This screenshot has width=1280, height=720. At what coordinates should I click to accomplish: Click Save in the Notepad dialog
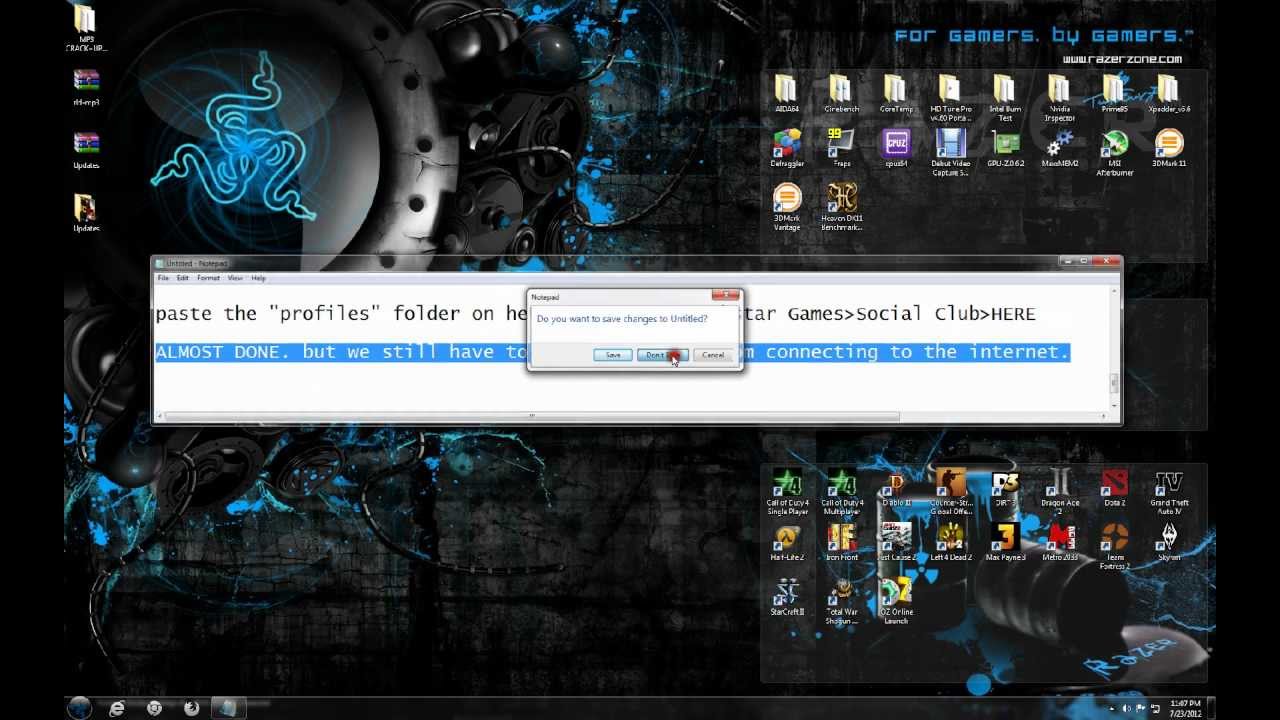(x=613, y=355)
